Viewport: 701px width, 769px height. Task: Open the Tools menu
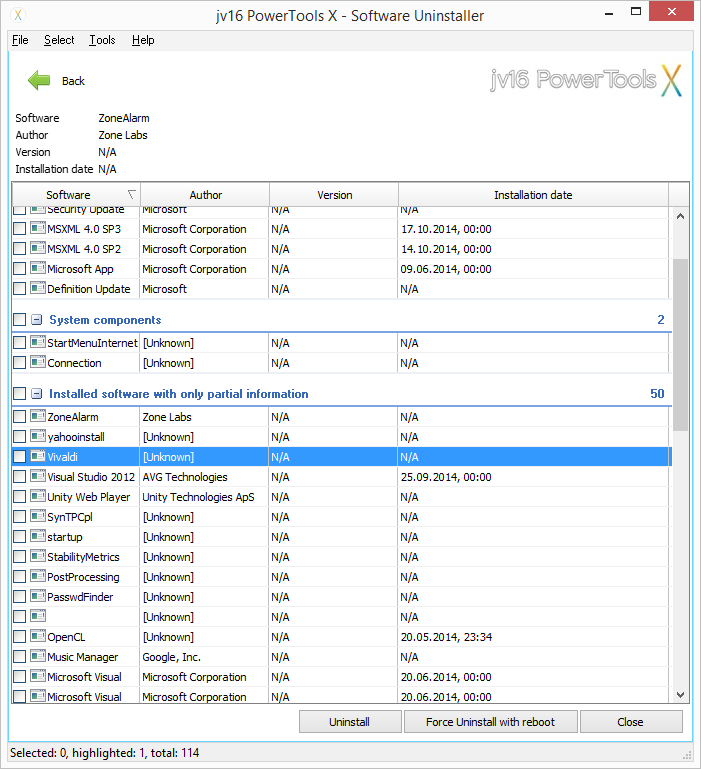click(x=102, y=40)
